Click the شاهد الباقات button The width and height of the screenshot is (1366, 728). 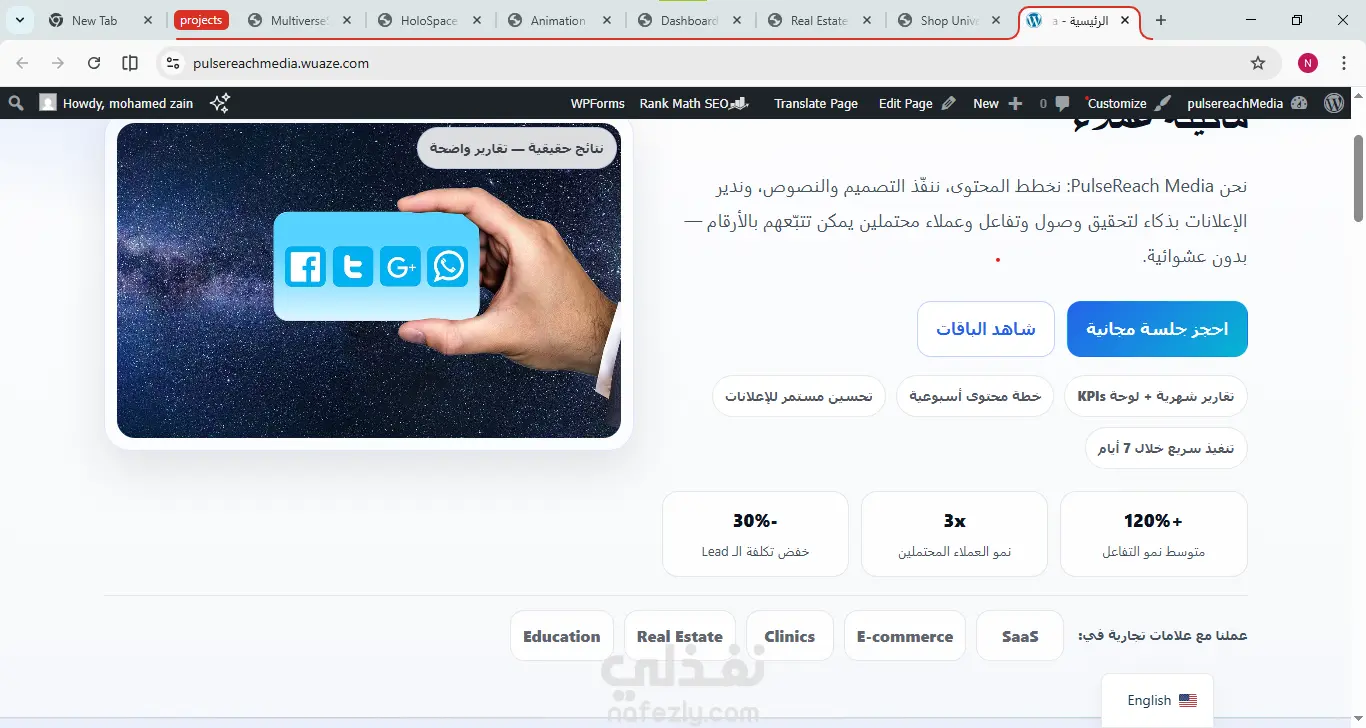986,329
